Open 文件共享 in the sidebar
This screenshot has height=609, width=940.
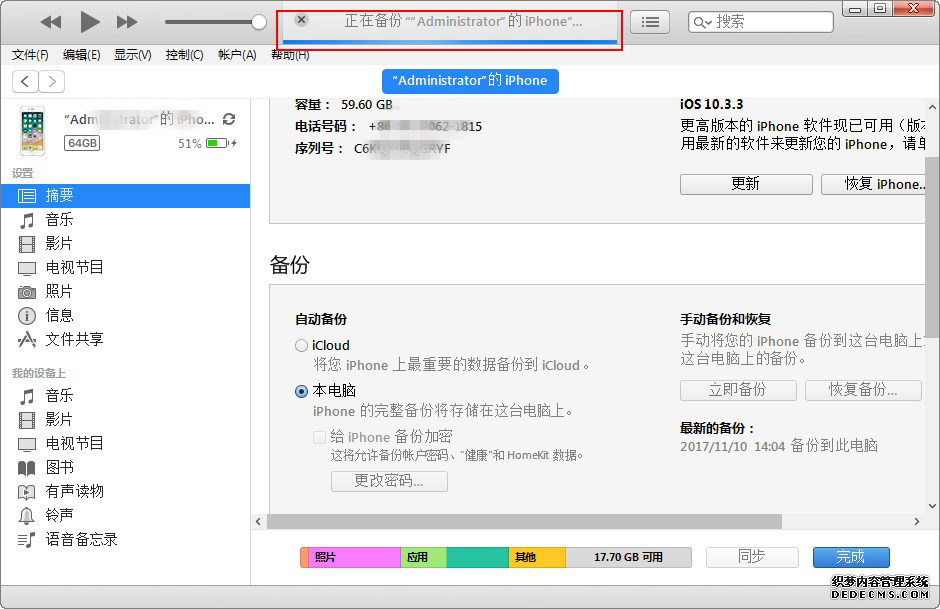125,340
